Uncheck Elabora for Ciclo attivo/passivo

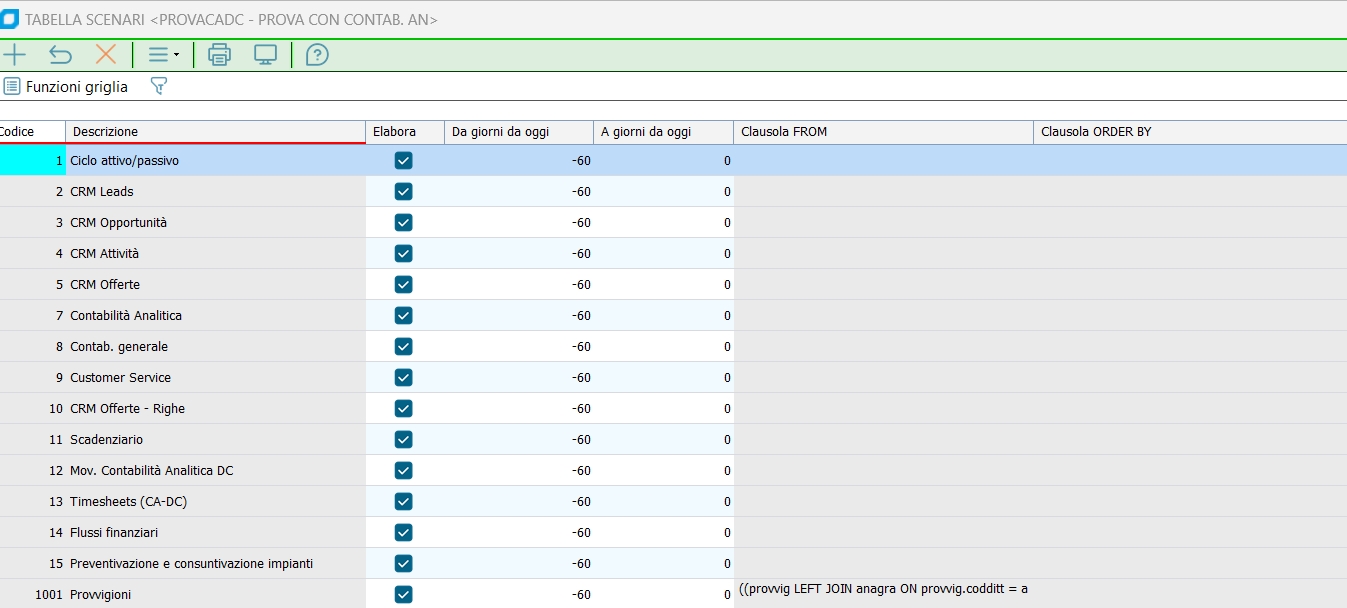pyautogui.click(x=404, y=160)
